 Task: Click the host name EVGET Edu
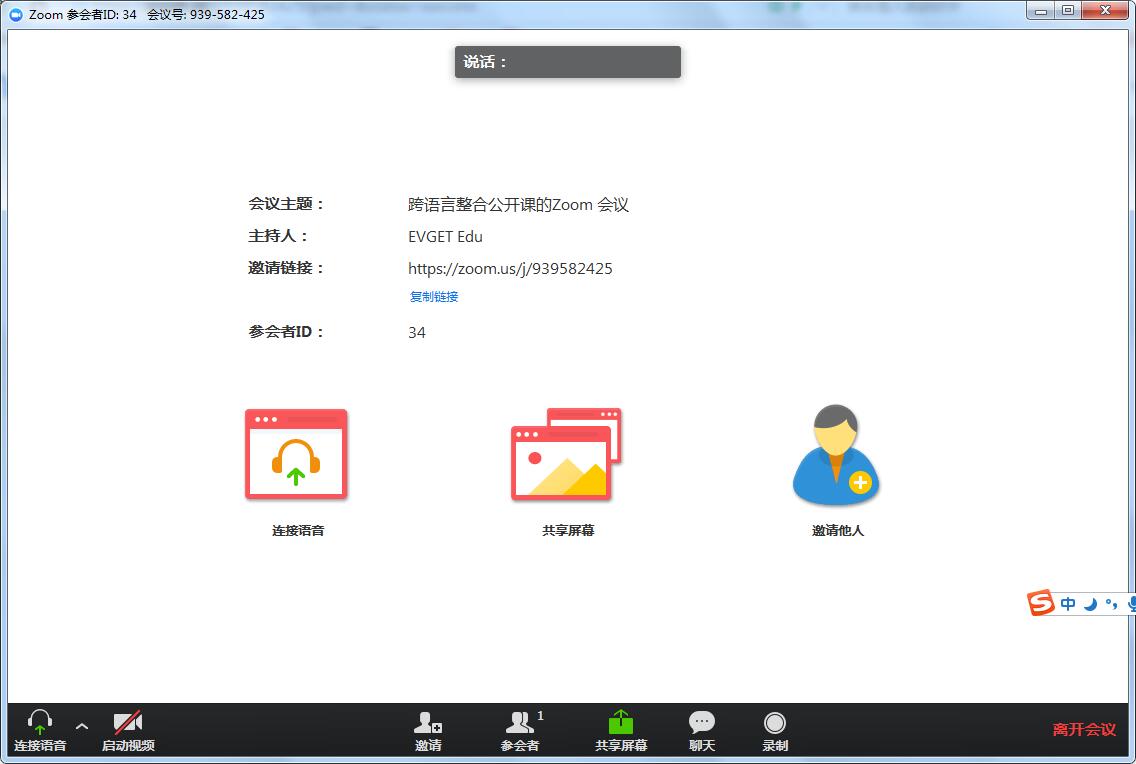coord(445,237)
